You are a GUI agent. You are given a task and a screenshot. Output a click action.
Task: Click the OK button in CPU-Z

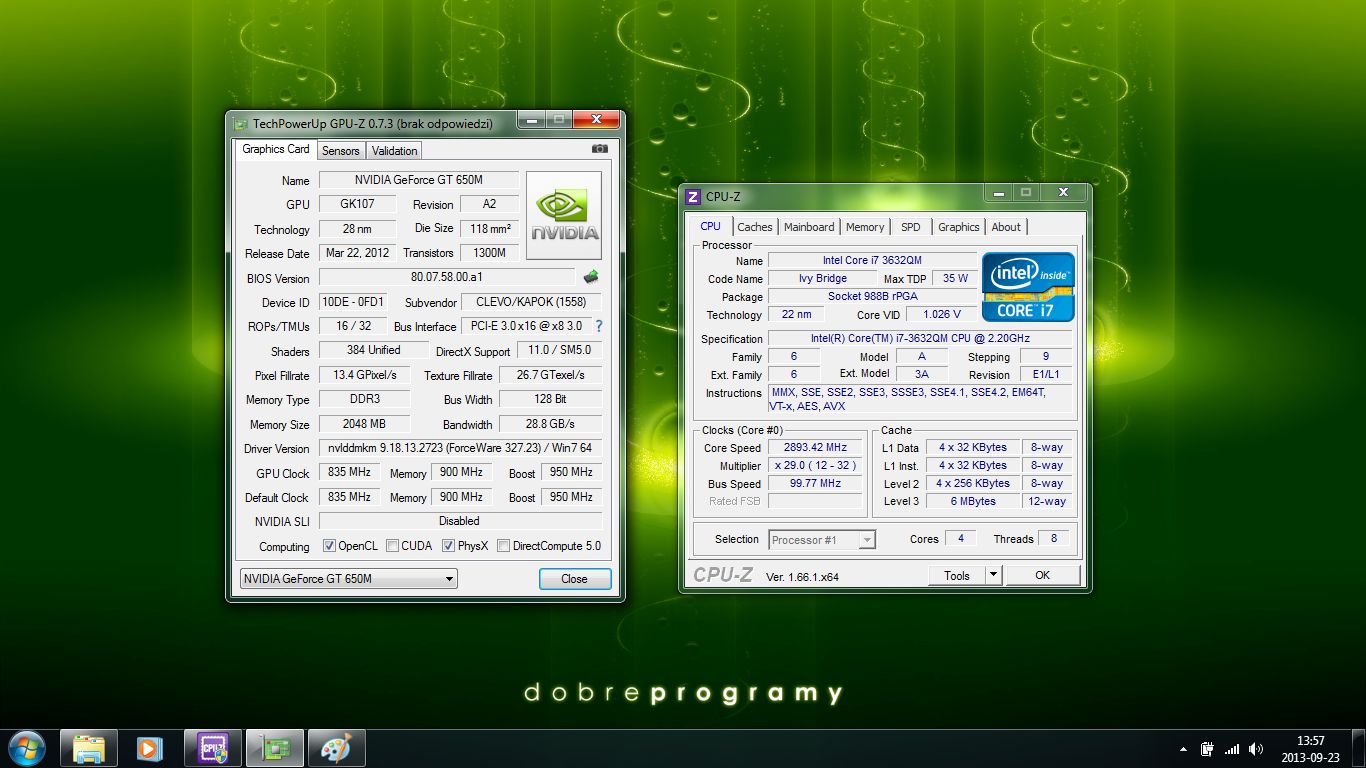(x=1042, y=575)
